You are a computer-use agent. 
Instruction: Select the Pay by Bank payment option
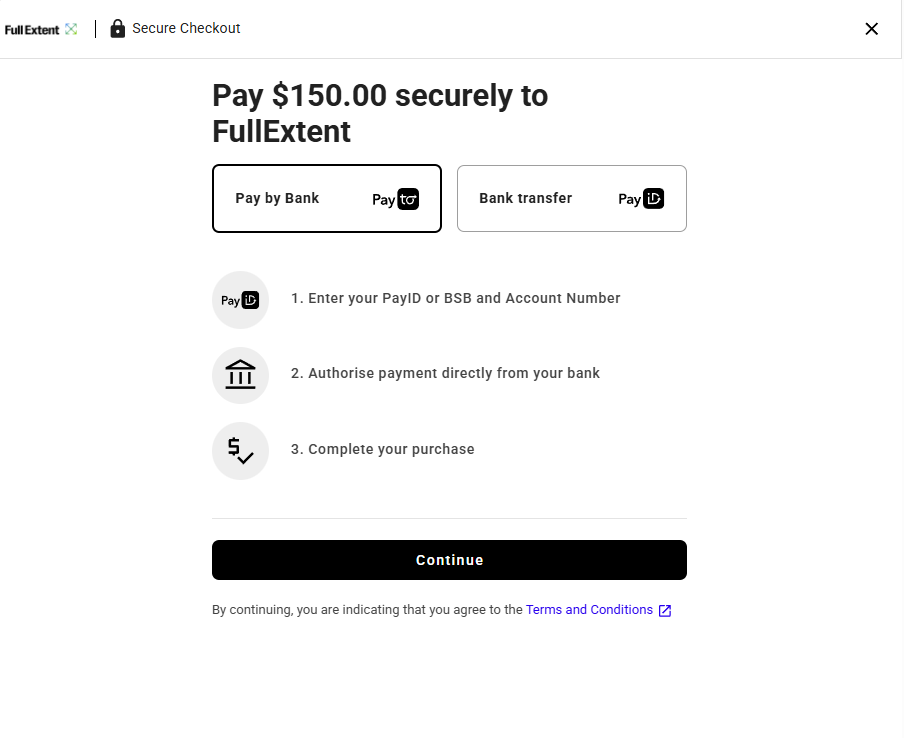pos(327,198)
